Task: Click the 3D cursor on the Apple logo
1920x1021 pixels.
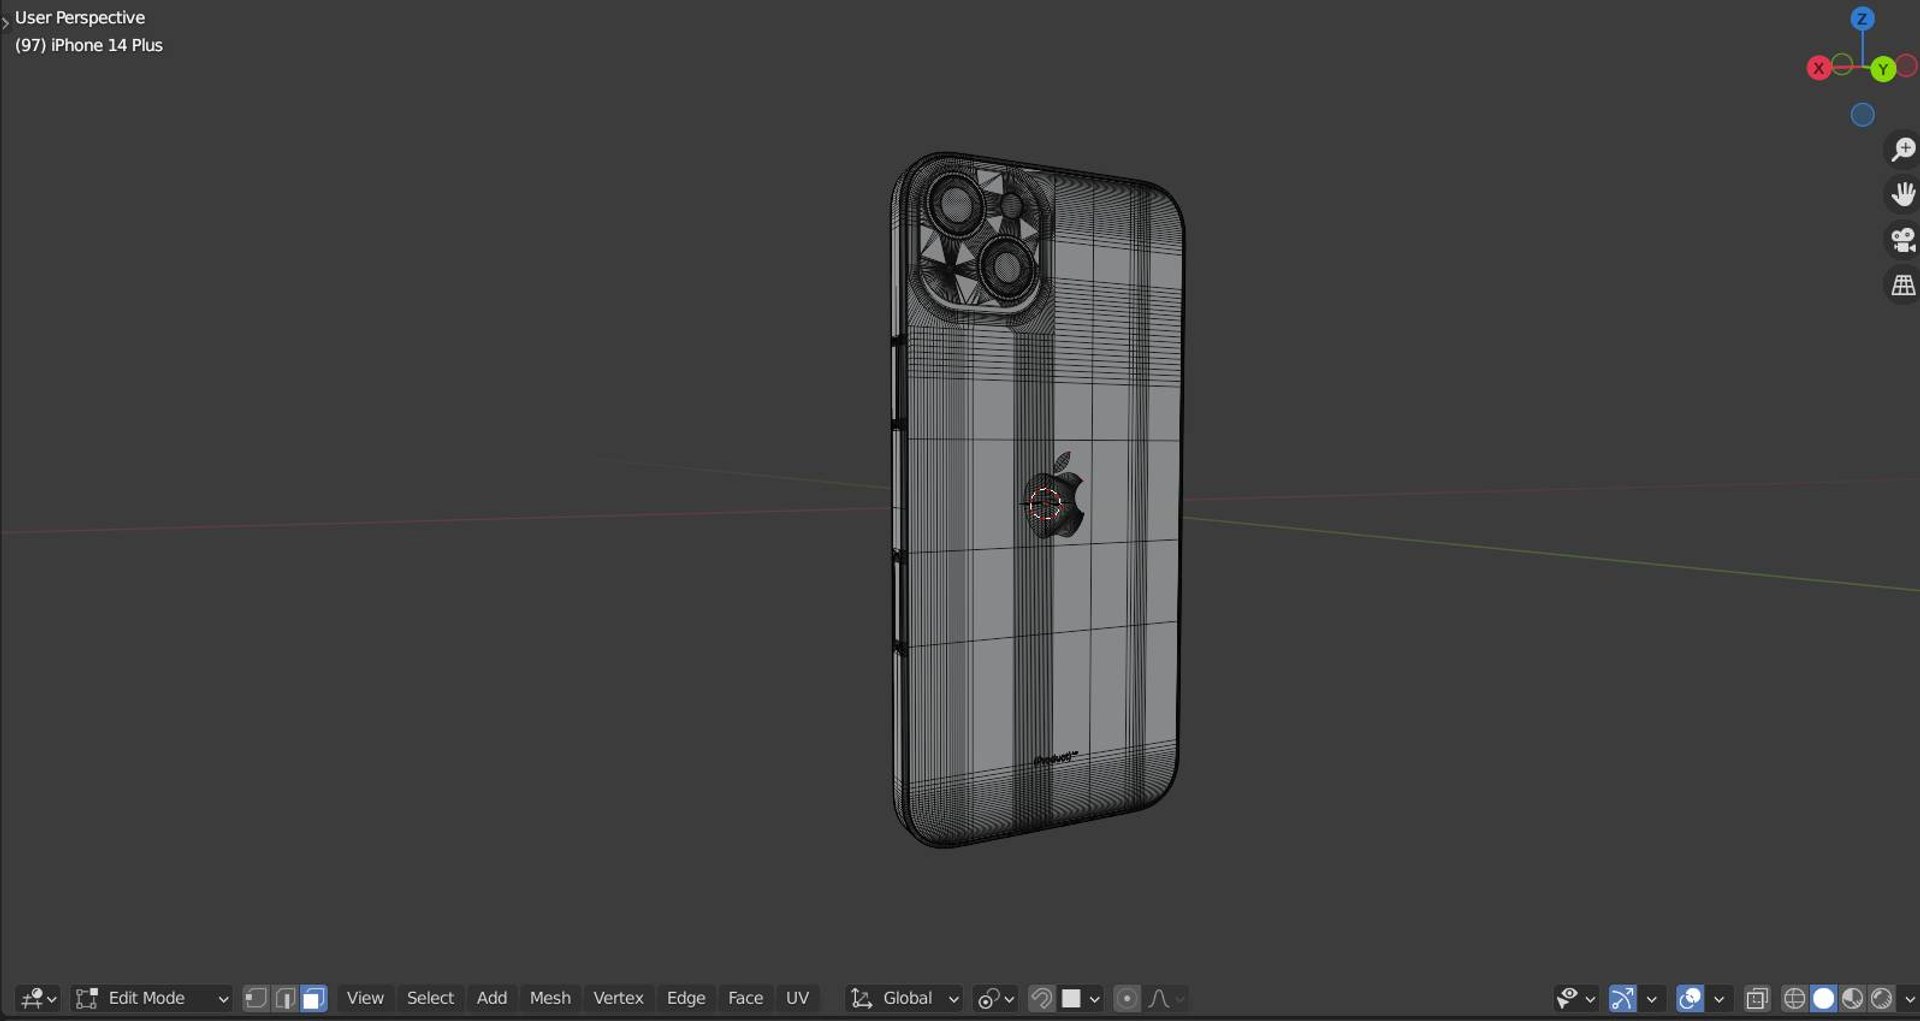Action: pyautogui.click(x=1045, y=504)
